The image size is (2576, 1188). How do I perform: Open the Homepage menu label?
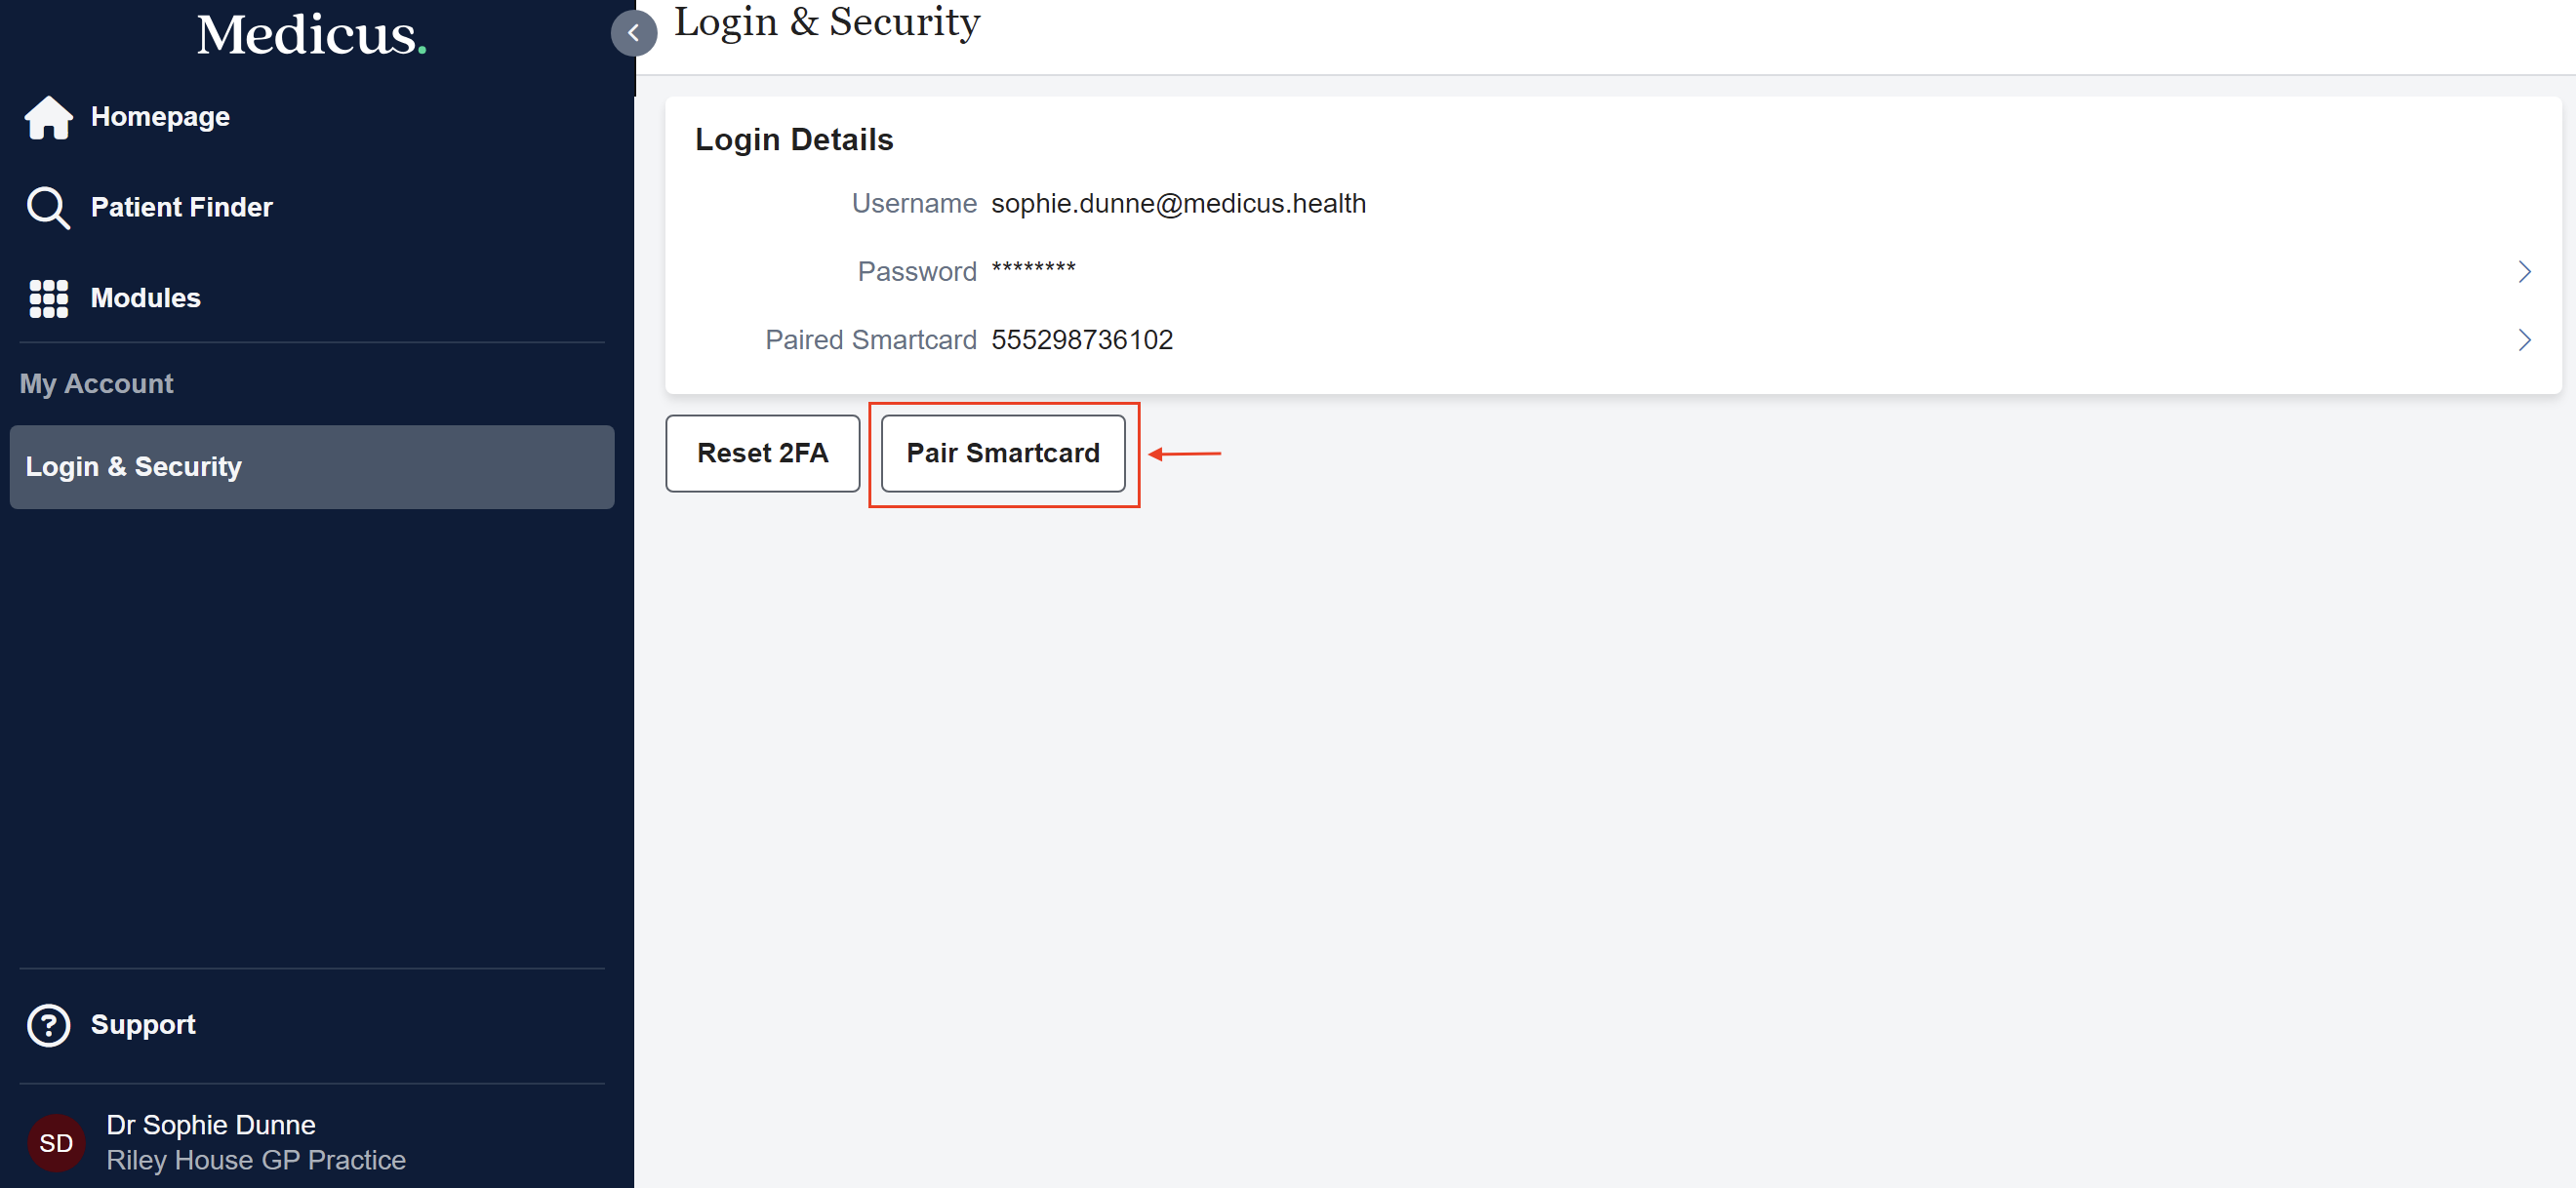point(160,117)
